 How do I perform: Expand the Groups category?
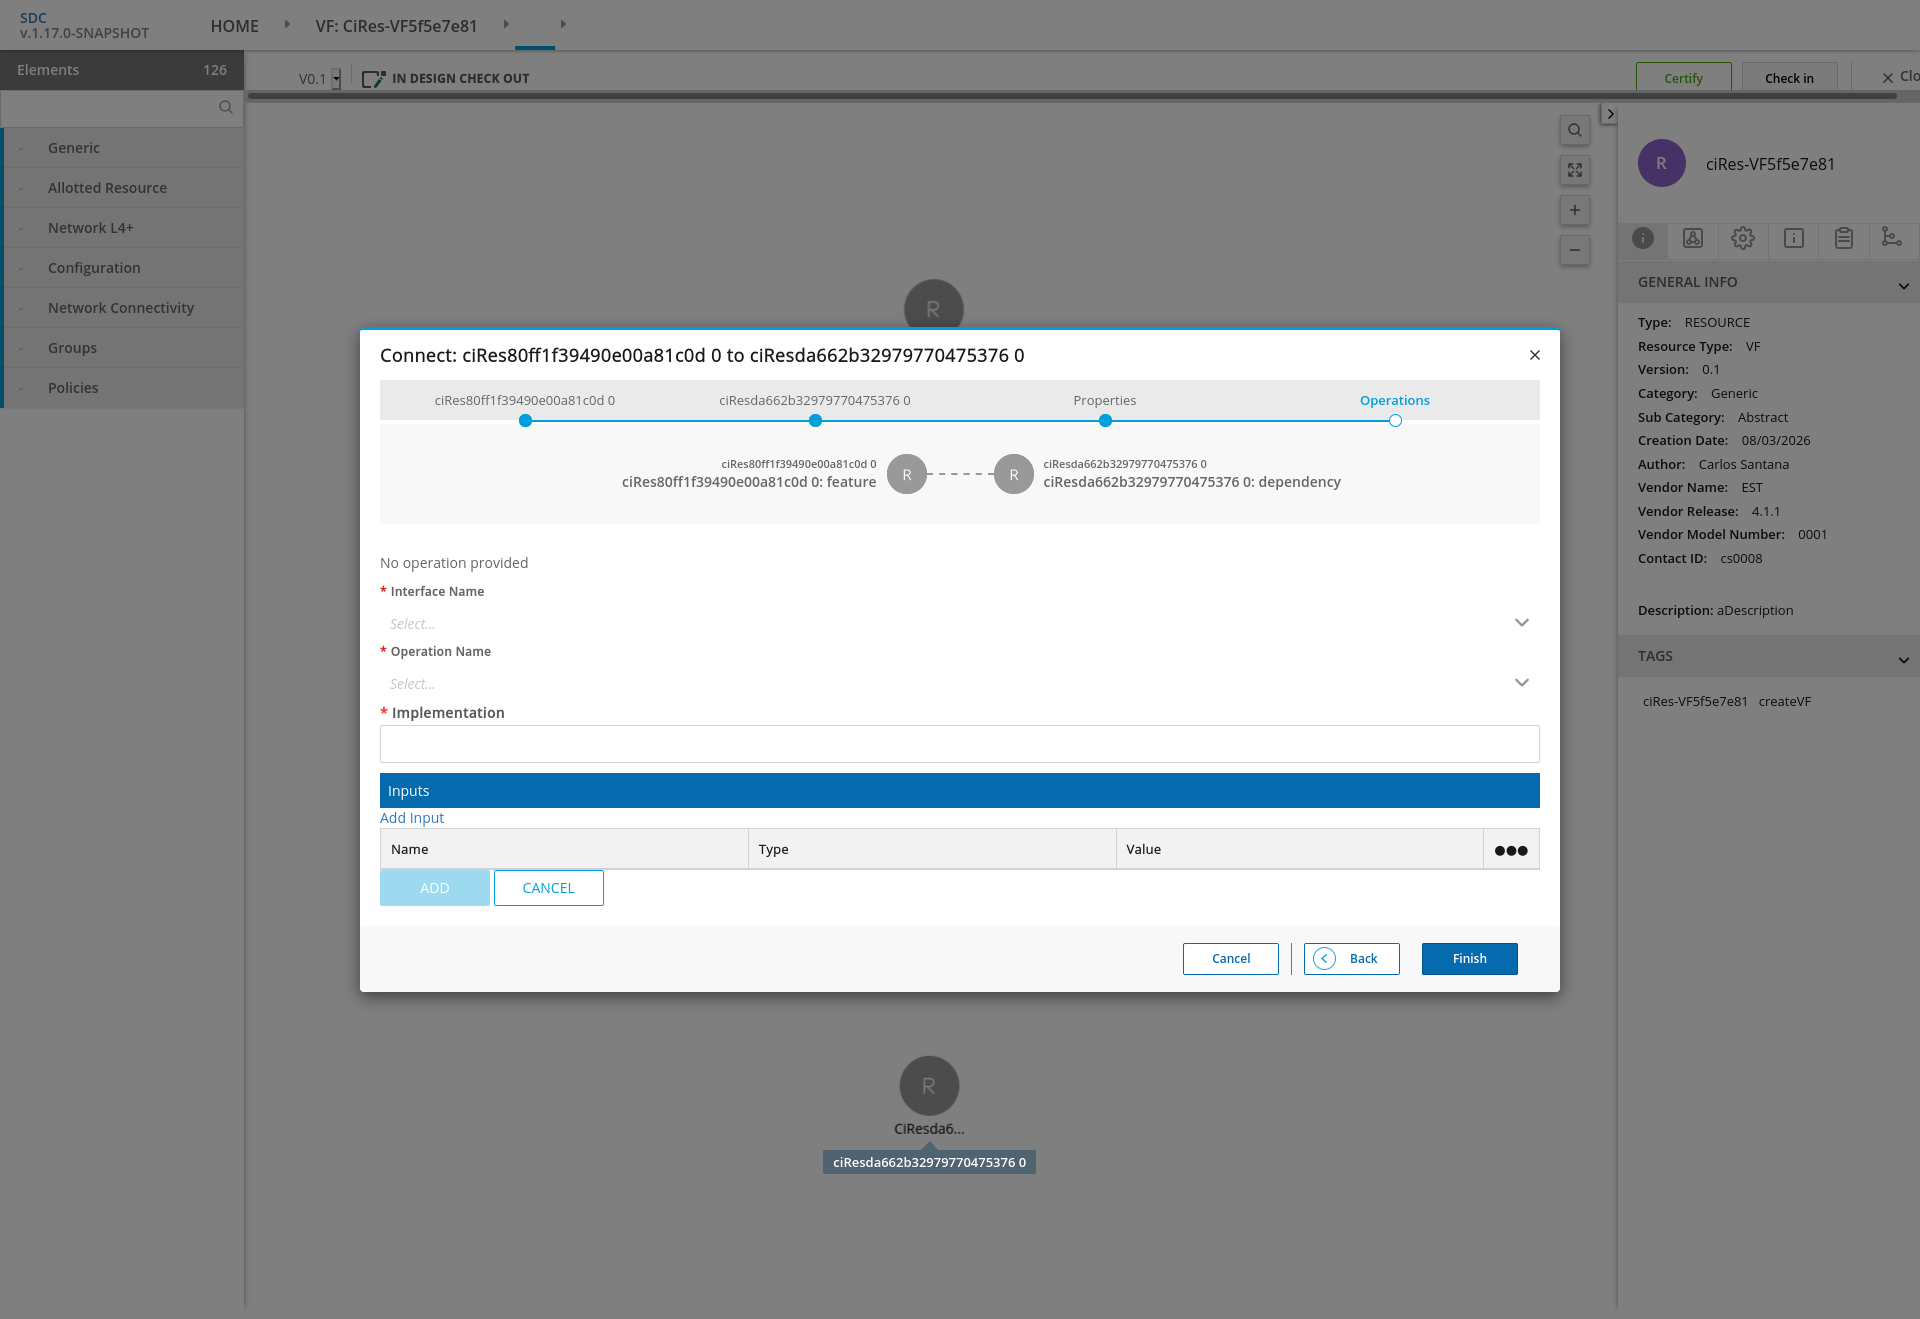[x=122, y=347]
